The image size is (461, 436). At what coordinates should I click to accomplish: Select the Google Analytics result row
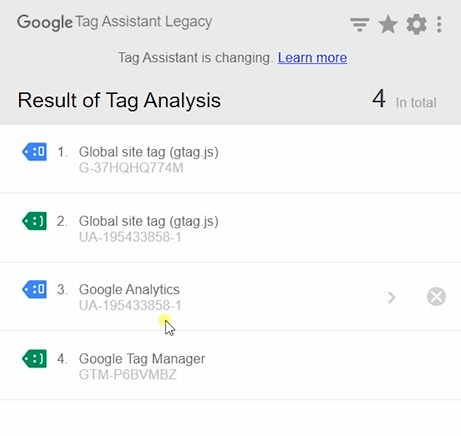pyautogui.click(x=230, y=297)
